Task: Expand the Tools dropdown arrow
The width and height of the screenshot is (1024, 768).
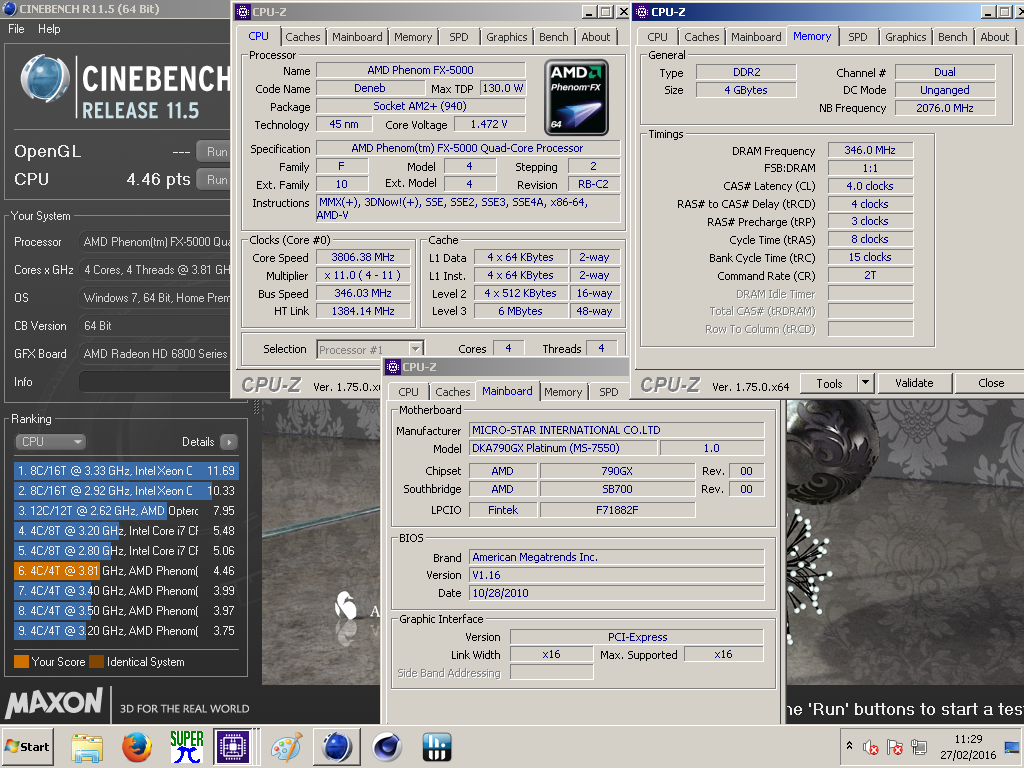Action: pyautogui.click(x=865, y=383)
